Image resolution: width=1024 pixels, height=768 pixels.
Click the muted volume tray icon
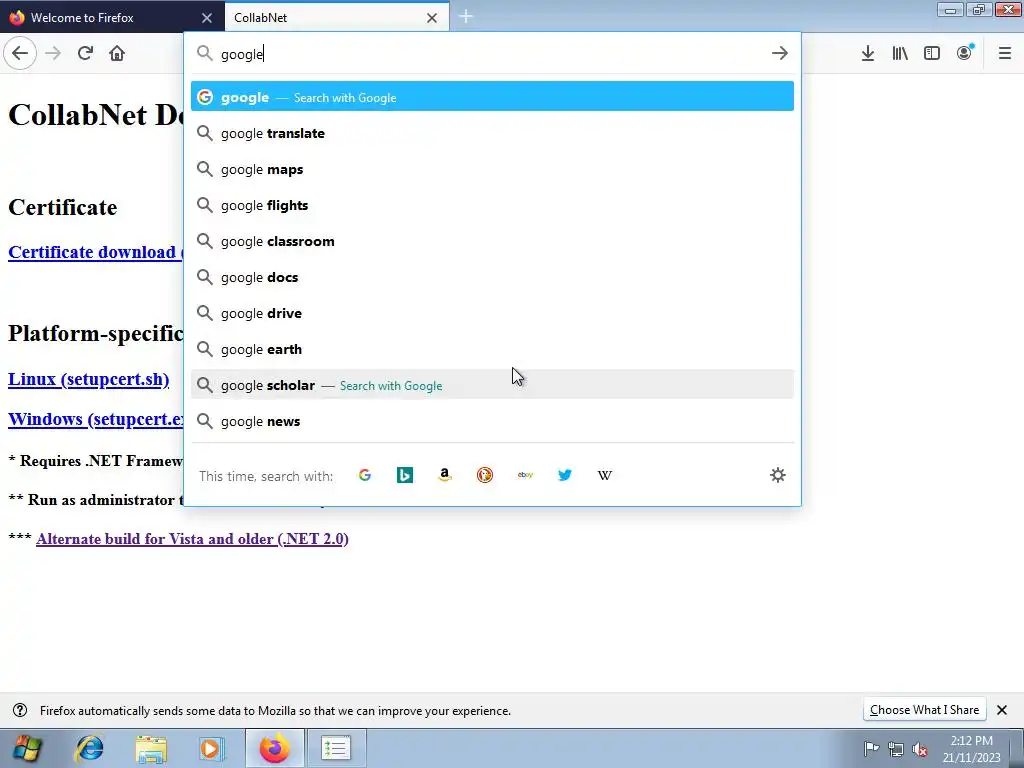click(920, 749)
